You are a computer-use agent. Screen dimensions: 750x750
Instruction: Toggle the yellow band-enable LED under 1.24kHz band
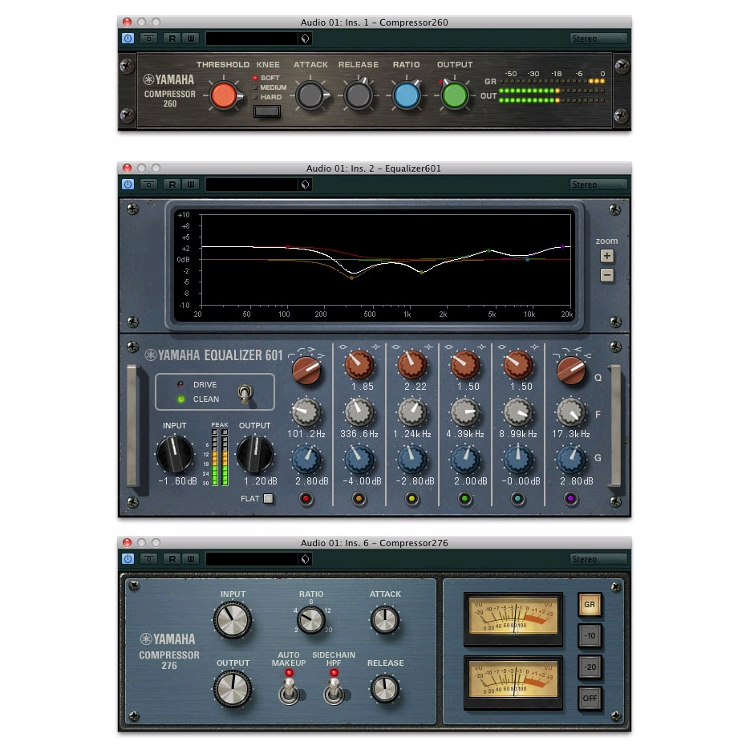click(412, 499)
